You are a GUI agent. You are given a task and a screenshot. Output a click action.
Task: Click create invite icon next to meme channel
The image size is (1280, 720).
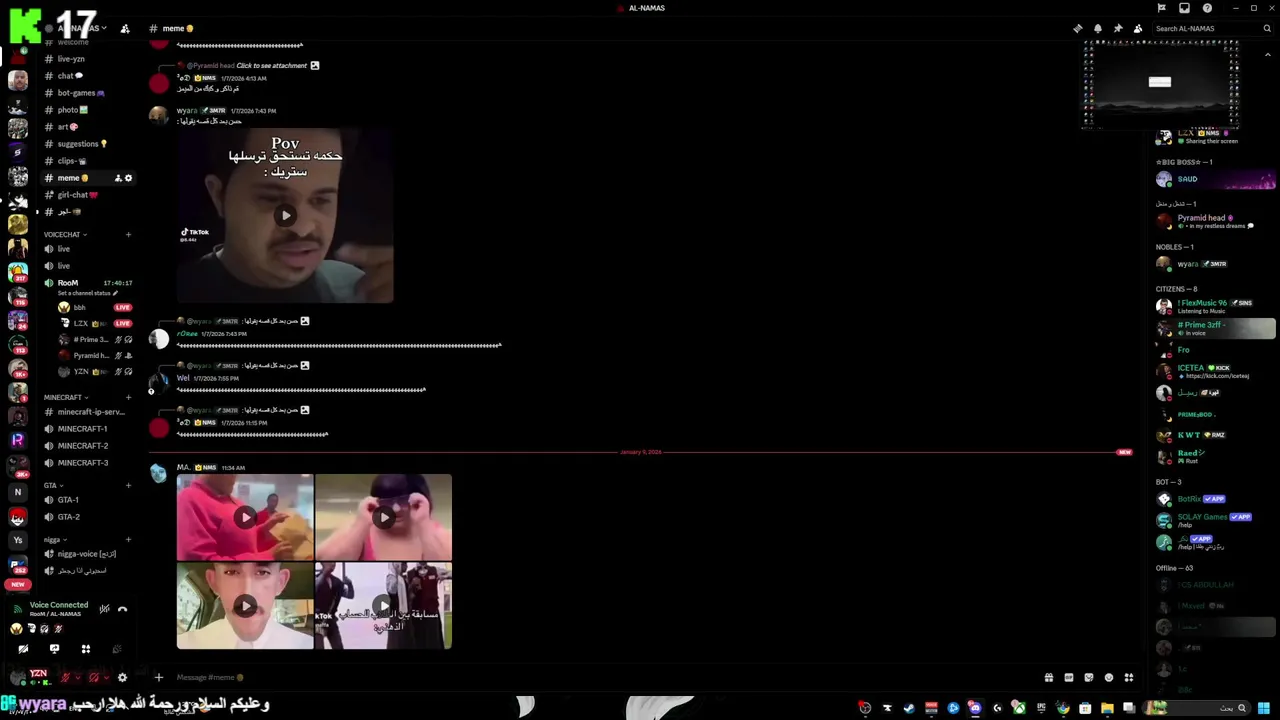click(117, 178)
